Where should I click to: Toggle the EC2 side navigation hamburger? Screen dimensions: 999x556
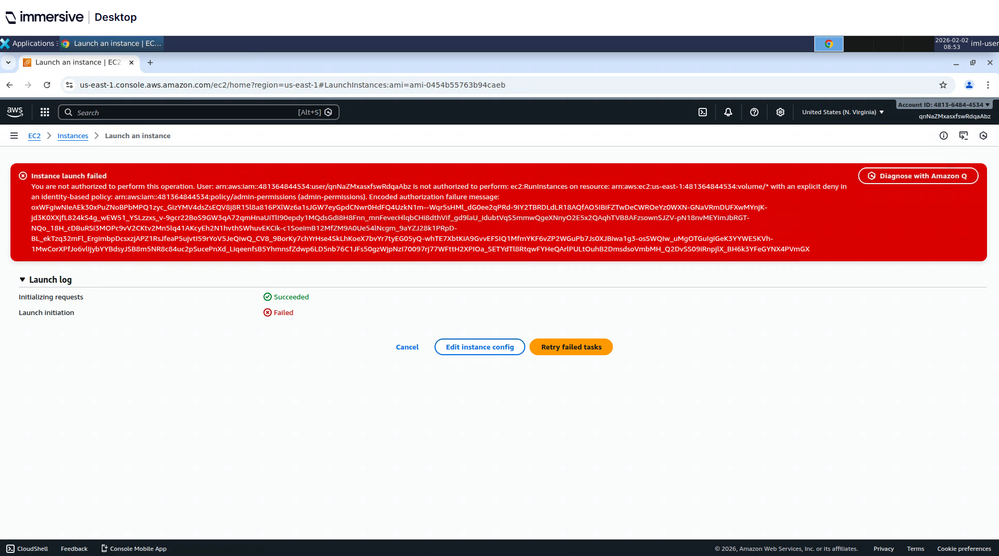coord(14,136)
